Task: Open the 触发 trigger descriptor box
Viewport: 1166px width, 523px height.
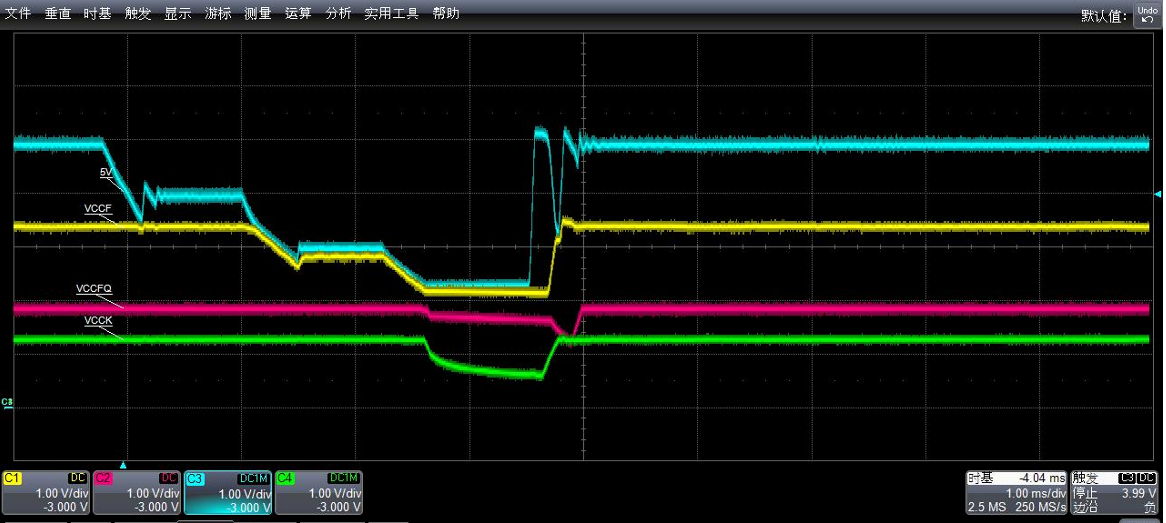Action: [x=1115, y=492]
